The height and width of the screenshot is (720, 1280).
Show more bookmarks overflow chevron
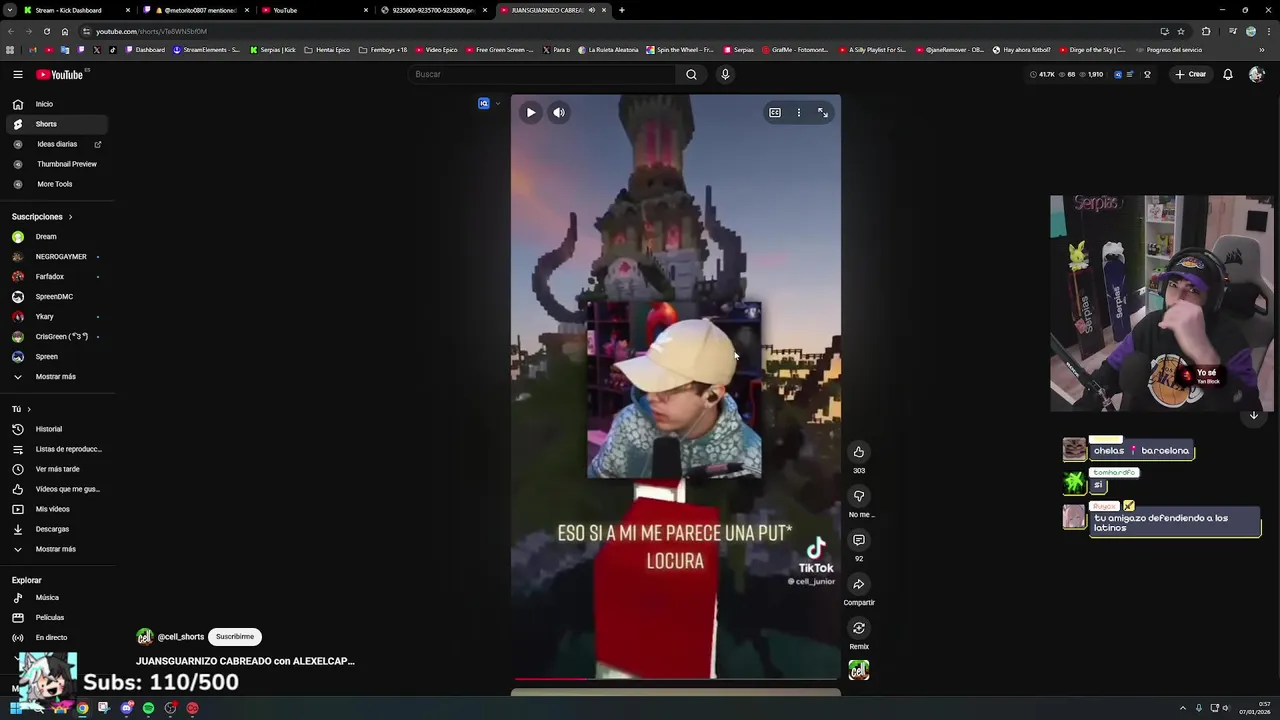click(x=1262, y=50)
